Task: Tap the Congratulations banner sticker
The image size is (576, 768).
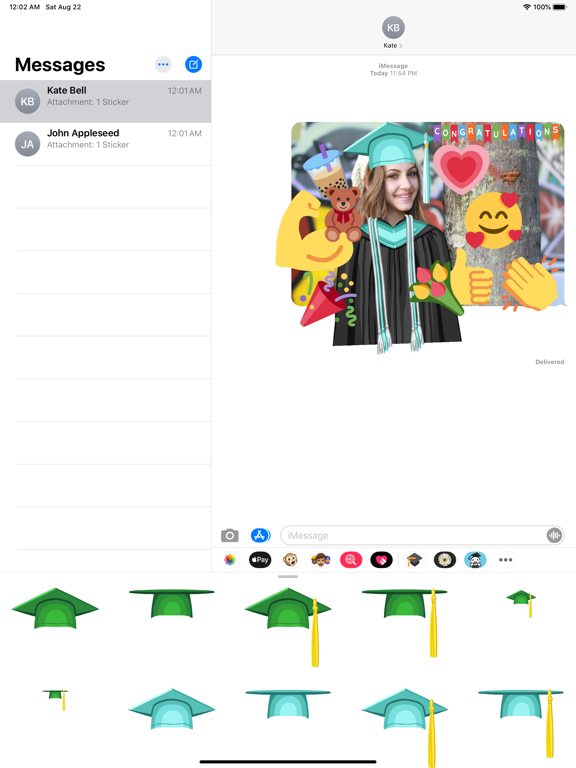Action: [496, 133]
